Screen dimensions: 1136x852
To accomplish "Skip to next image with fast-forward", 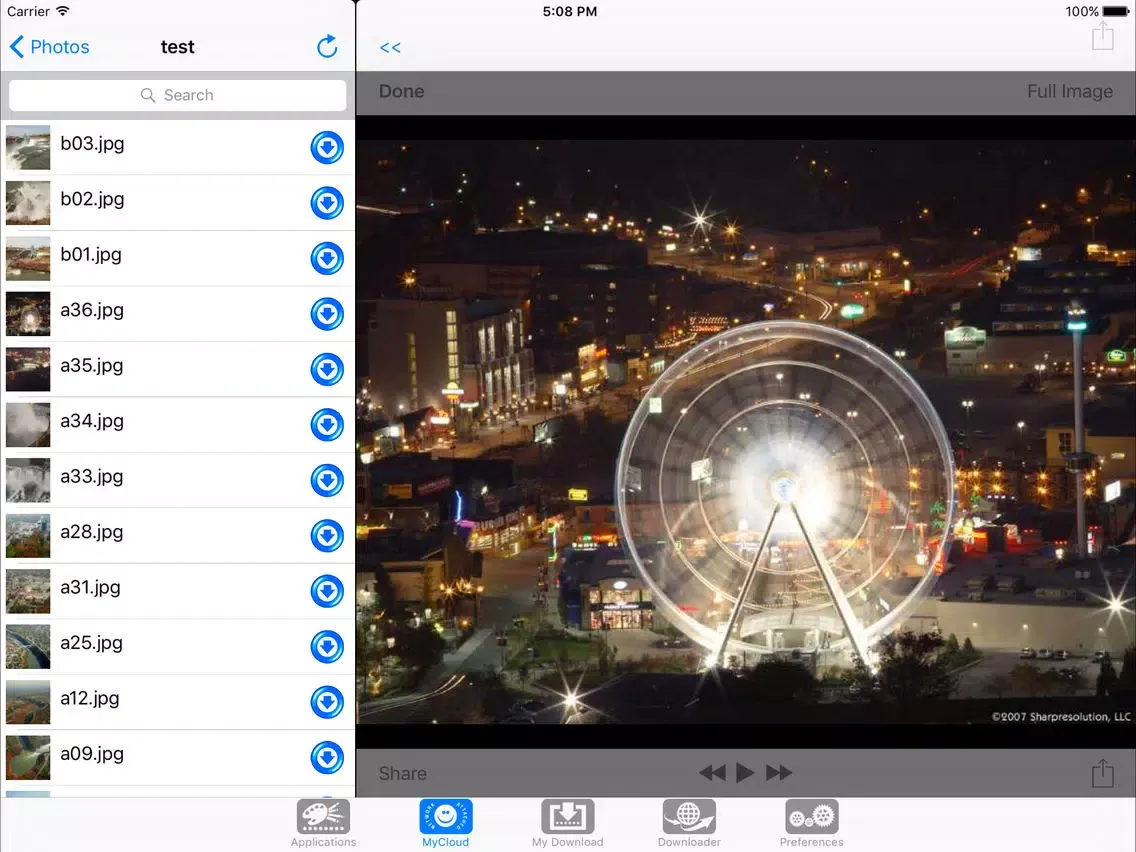I will tap(779, 773).
